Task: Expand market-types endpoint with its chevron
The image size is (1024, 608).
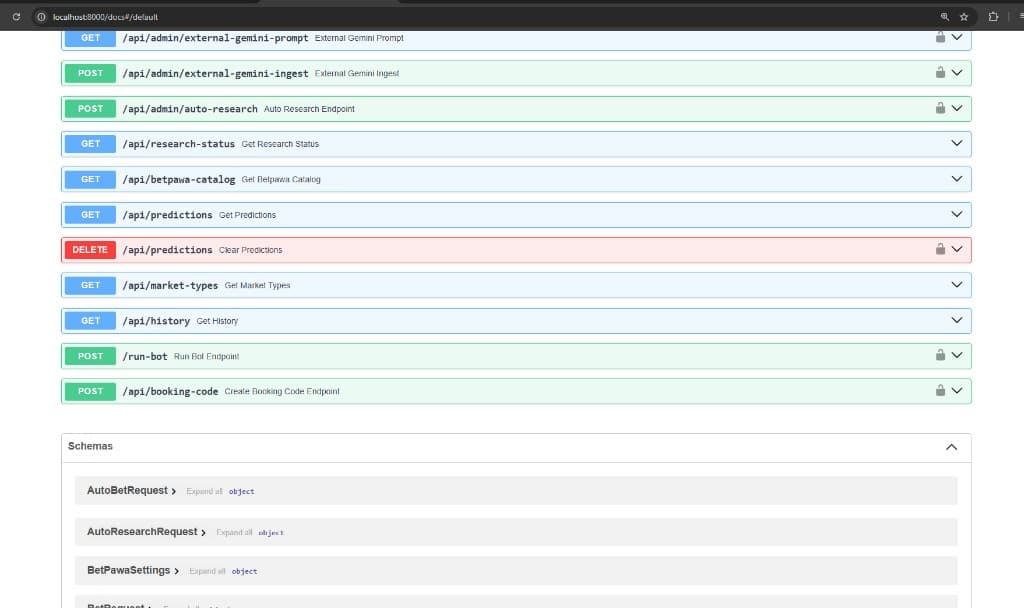Action: [x=957, y=284]
